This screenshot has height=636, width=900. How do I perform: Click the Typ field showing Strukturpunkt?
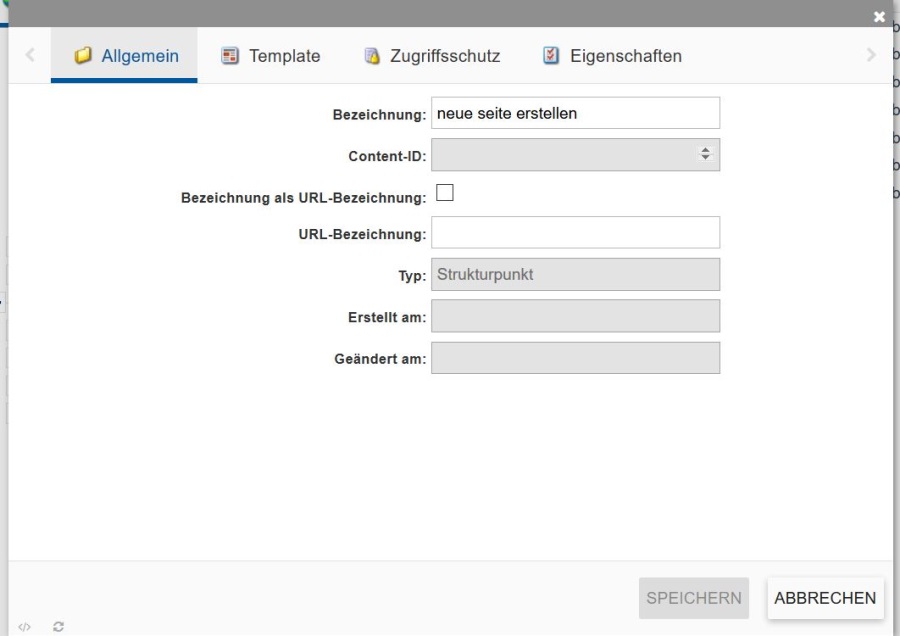point(575,275)
